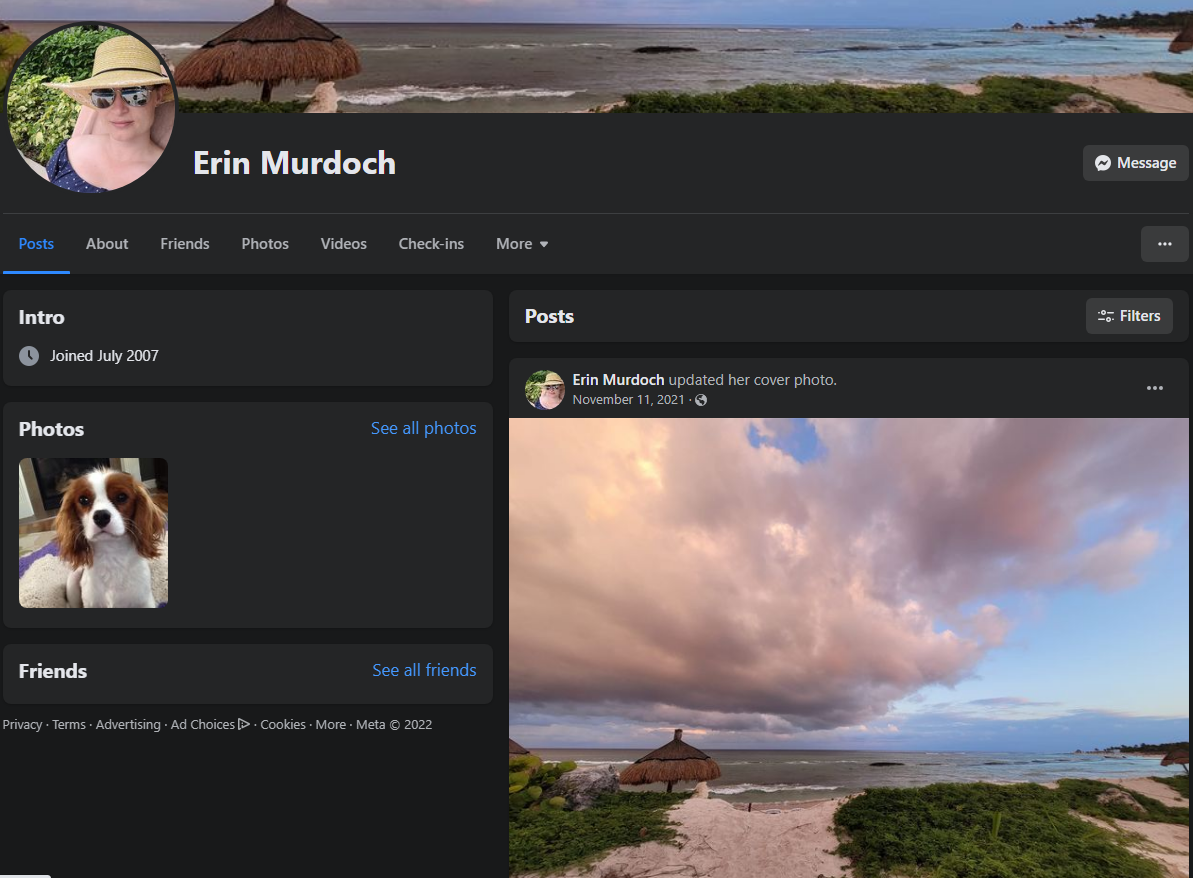
Task: Click the Messenger icon inside the Message button
Action: (1104, 162)
